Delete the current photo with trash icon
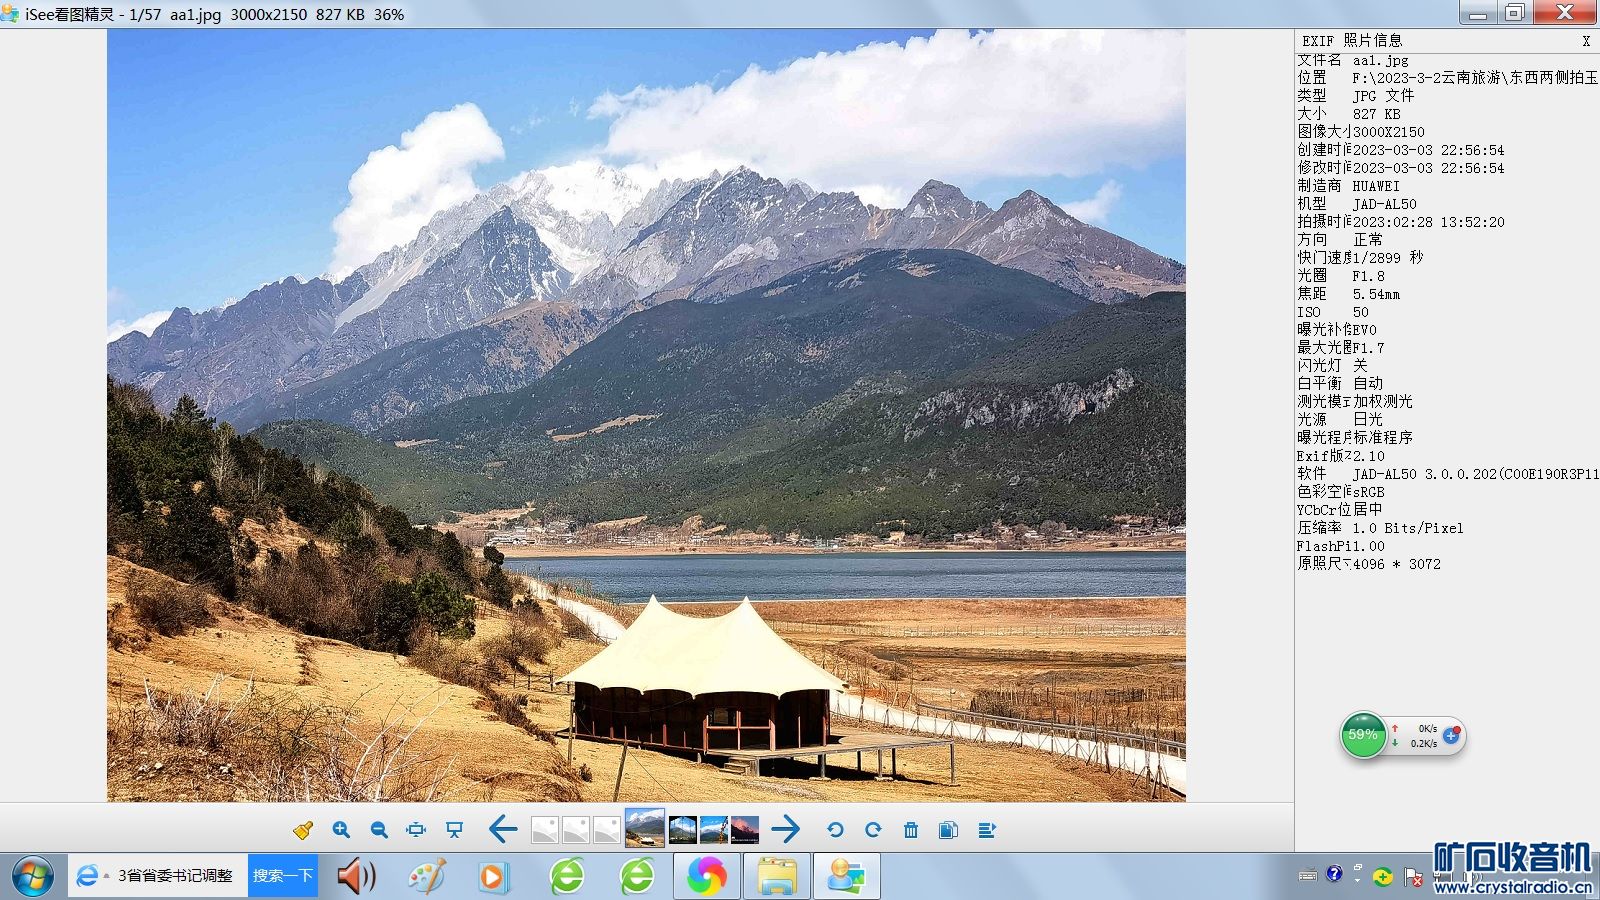 [x=911, y=830]
